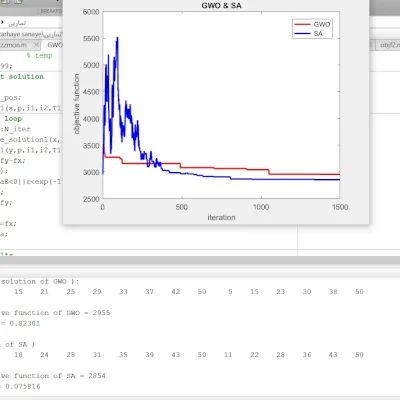Image resolution: width=400 pixels, height=400 pixels.
Task: Click value 11 in SA solution row
Action: point(228,355)
